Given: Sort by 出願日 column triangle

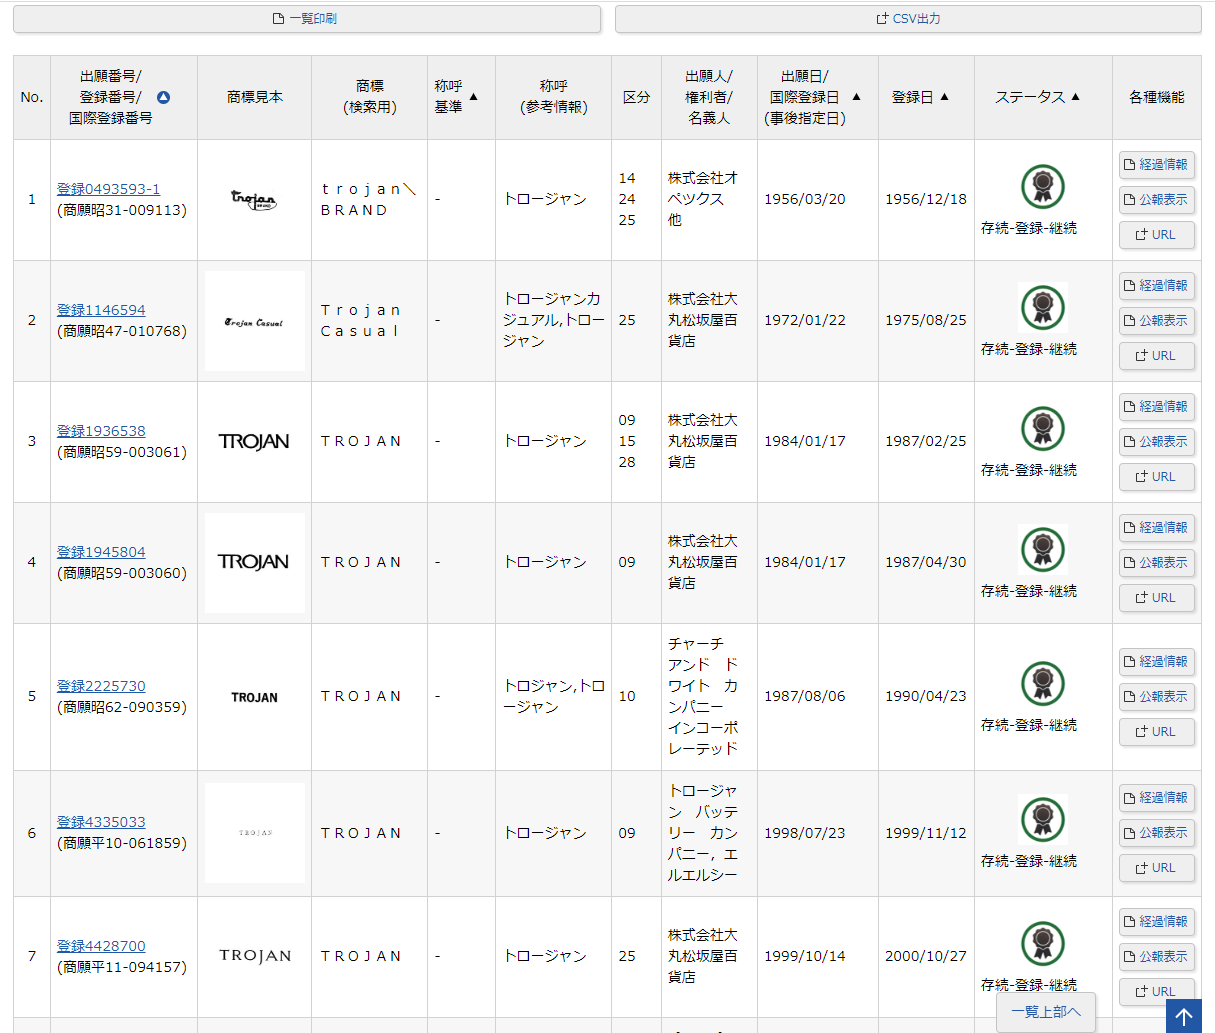Looking at the screenshot, I should 856,97.
